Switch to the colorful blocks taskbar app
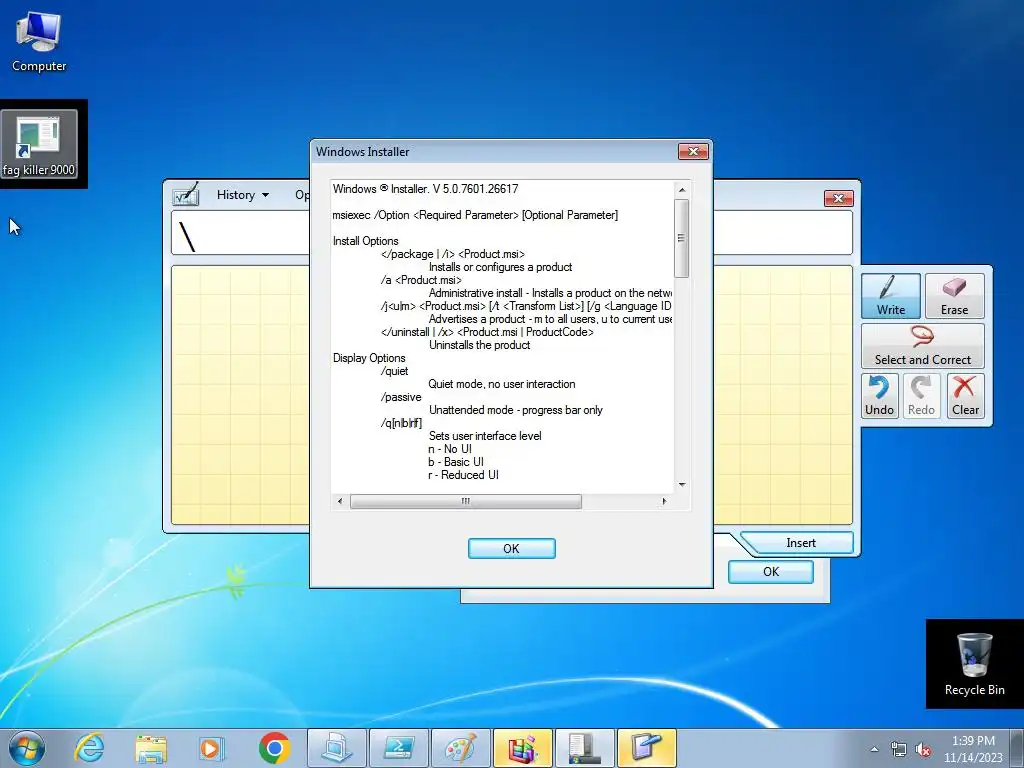 point(523,748)
